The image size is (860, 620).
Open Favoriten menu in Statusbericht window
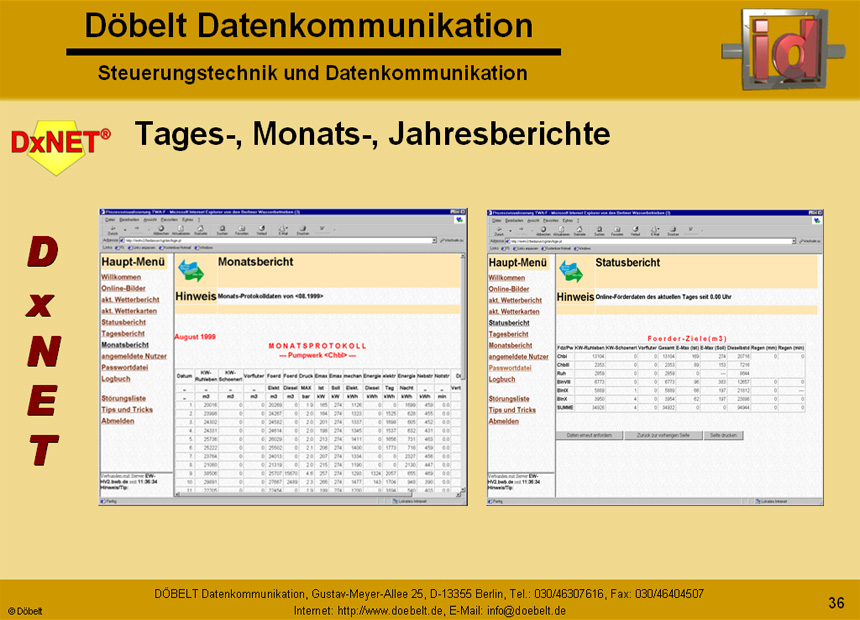550,221
